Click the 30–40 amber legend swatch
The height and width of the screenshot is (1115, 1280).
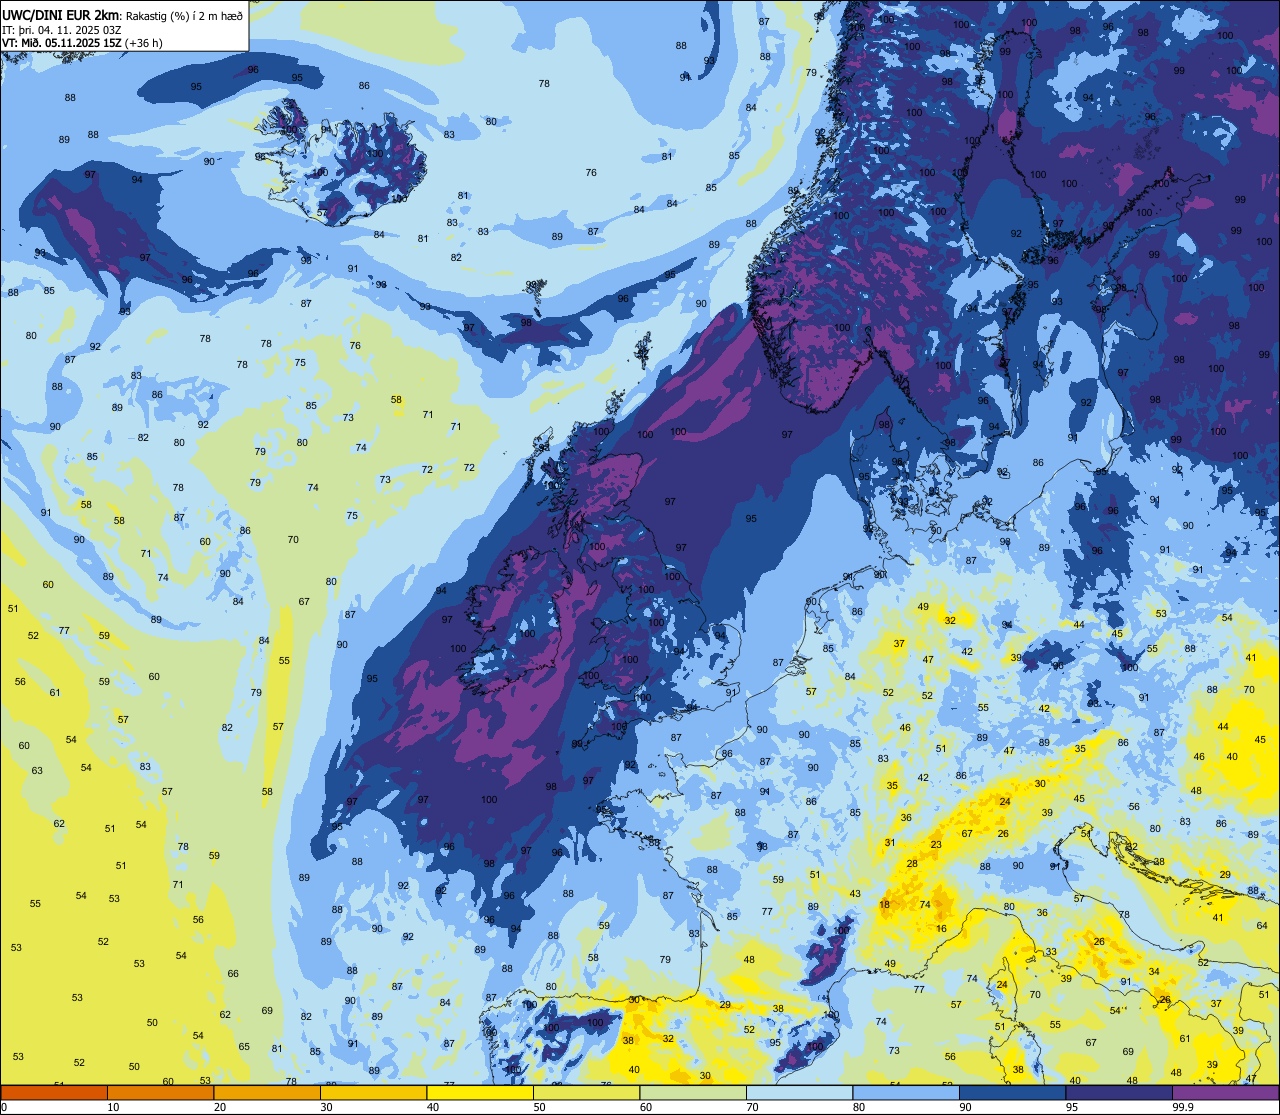pos(373,1093)
